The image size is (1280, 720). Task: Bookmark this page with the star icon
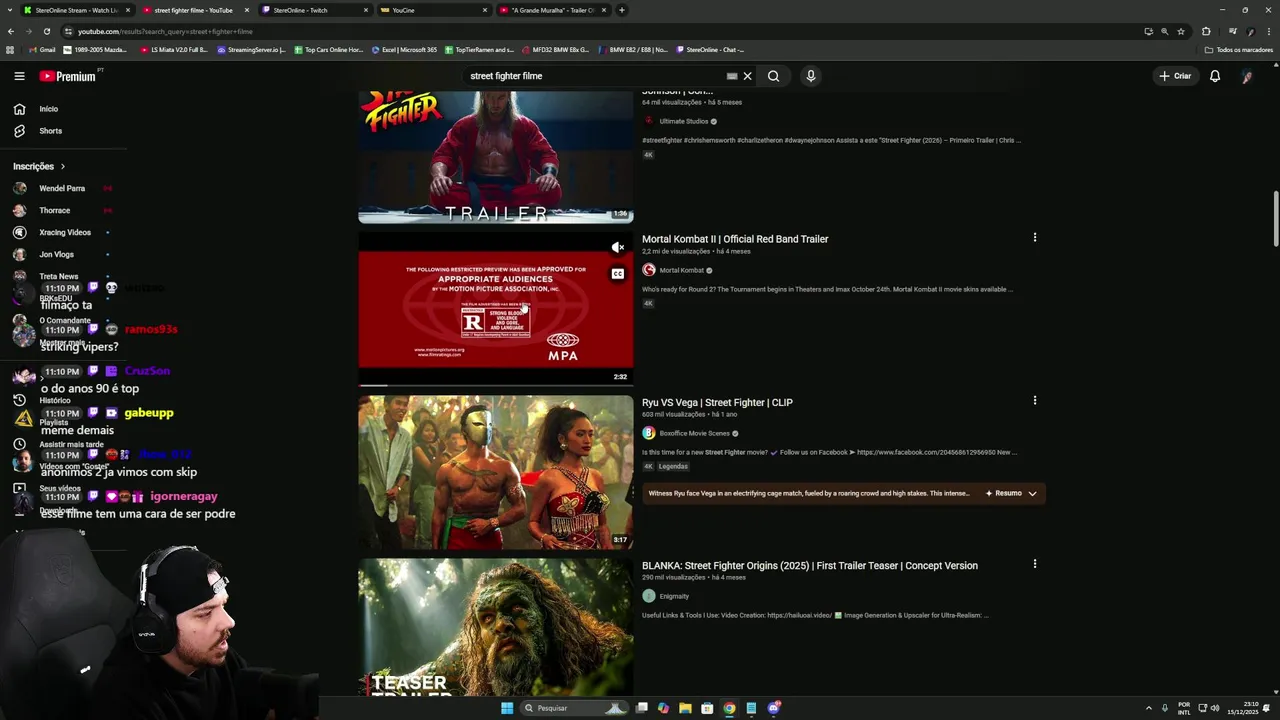pos(1181,31)
